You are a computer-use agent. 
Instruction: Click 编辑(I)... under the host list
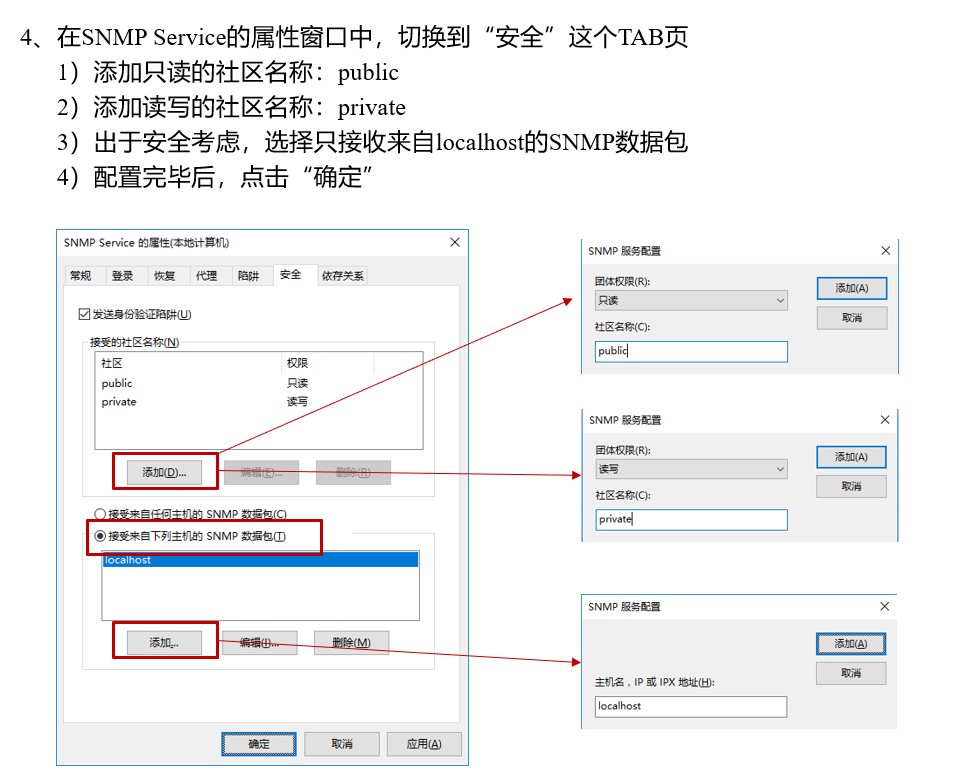pos(260,642)
